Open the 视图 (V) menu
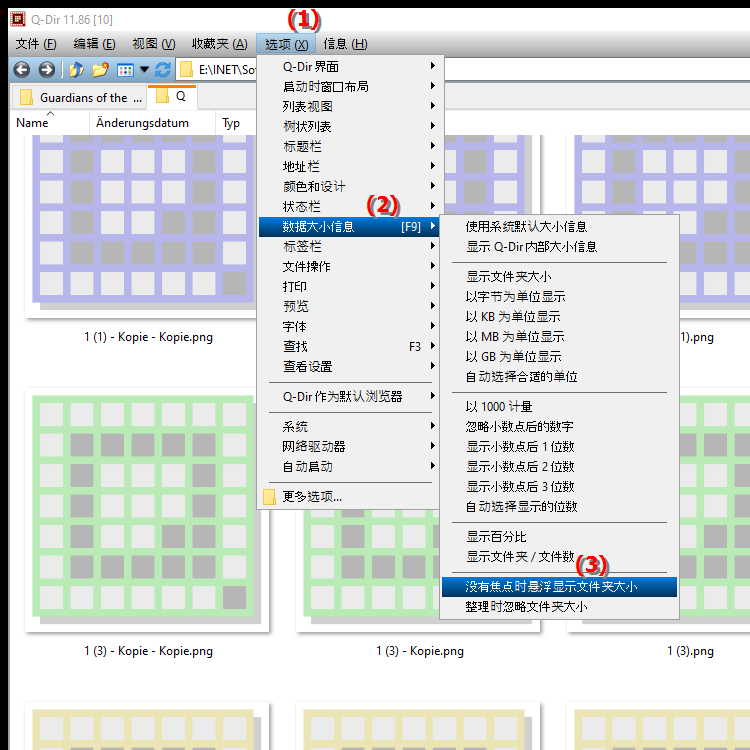This screenshot has height=750, width=750. click(x=154, y=44)
